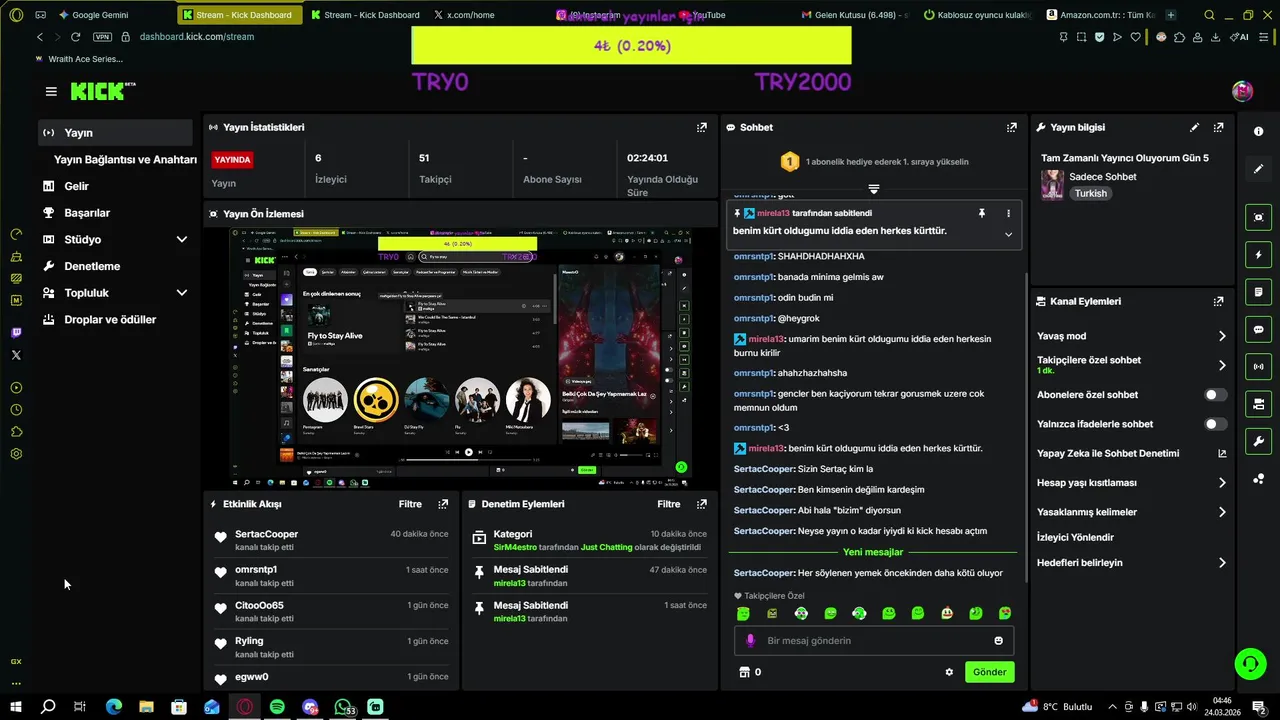Screen dimensions: 1280x720
Task: Toggle the wrench icon in right rail
Action: (x=1258, y=441)
